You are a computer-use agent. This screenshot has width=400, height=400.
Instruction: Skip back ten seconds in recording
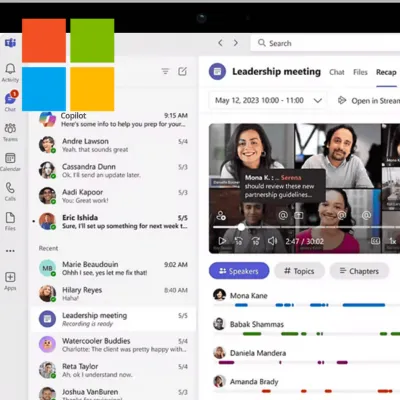(x=239, y=241)
